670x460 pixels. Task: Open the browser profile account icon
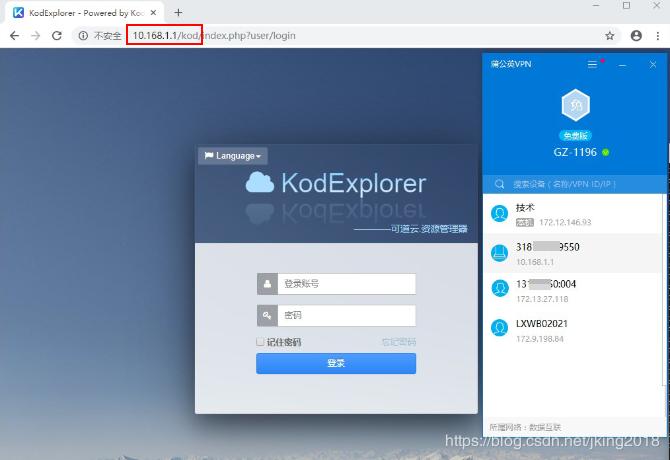[x=636, y=35]
